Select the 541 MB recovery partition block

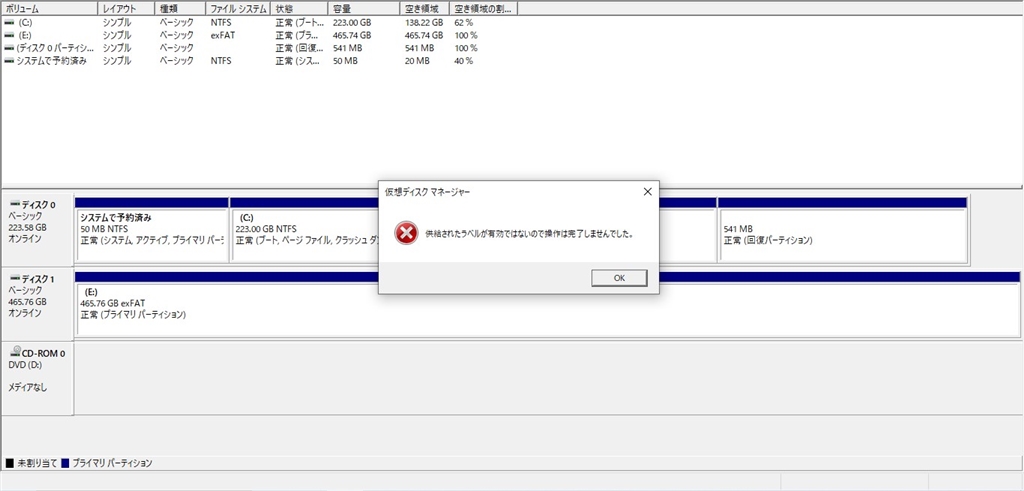pos(842,235)
